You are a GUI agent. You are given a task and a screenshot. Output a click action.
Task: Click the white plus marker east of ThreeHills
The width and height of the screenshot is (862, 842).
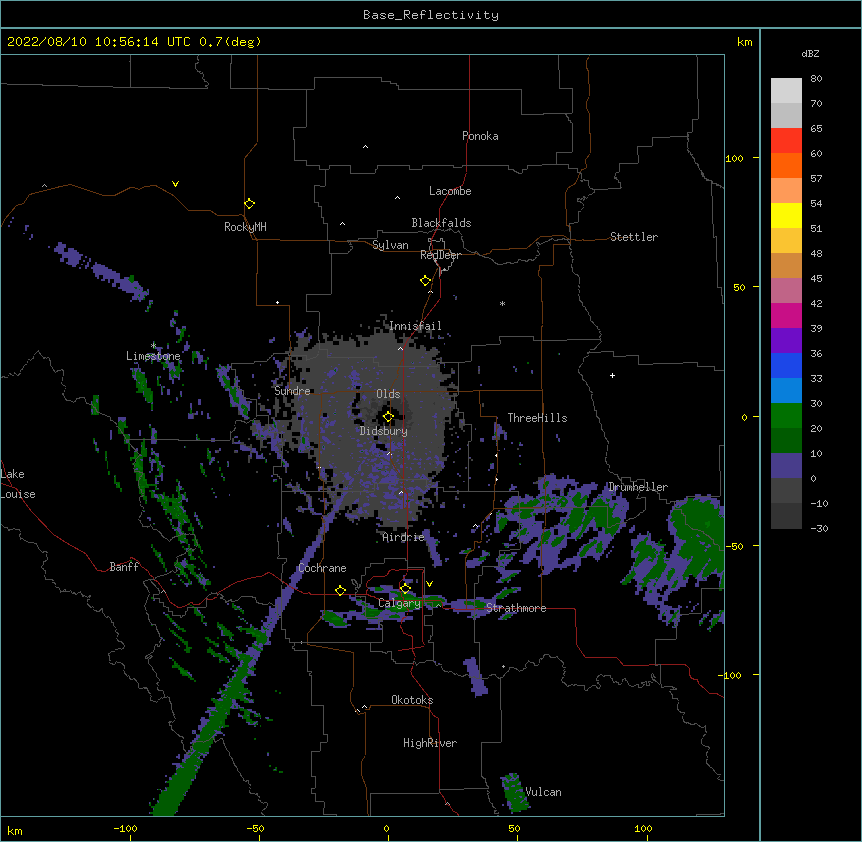[x=612, y=375]
